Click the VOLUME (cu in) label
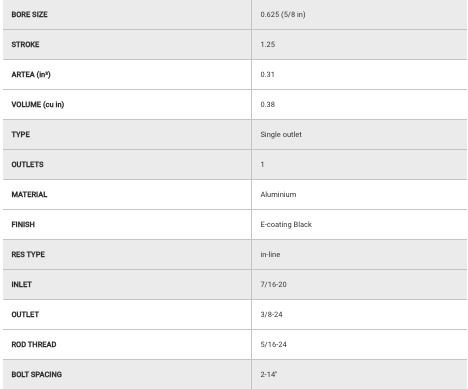This screenshot has height=389, width=468. pyautogui.click(x=38, y=104)
